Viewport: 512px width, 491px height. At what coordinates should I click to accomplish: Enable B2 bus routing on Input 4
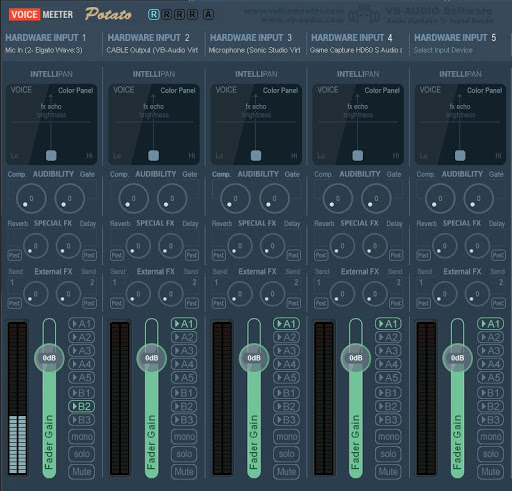[388, 406]
